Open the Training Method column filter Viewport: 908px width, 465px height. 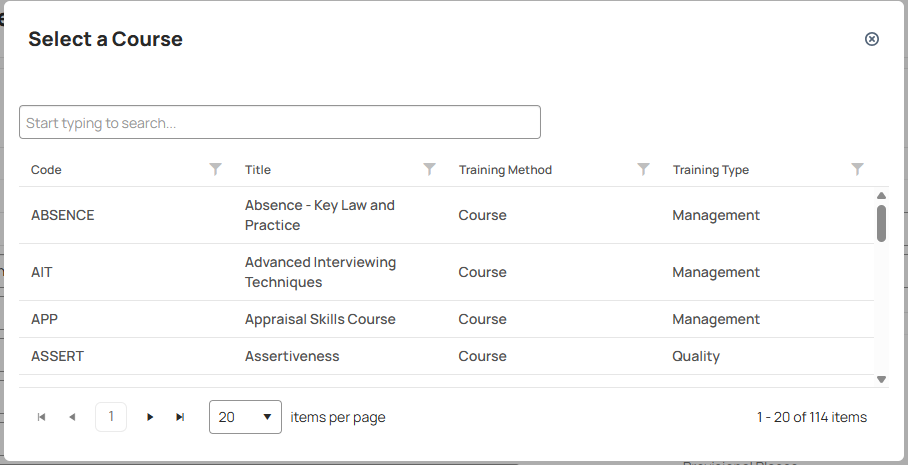(643, 169)
